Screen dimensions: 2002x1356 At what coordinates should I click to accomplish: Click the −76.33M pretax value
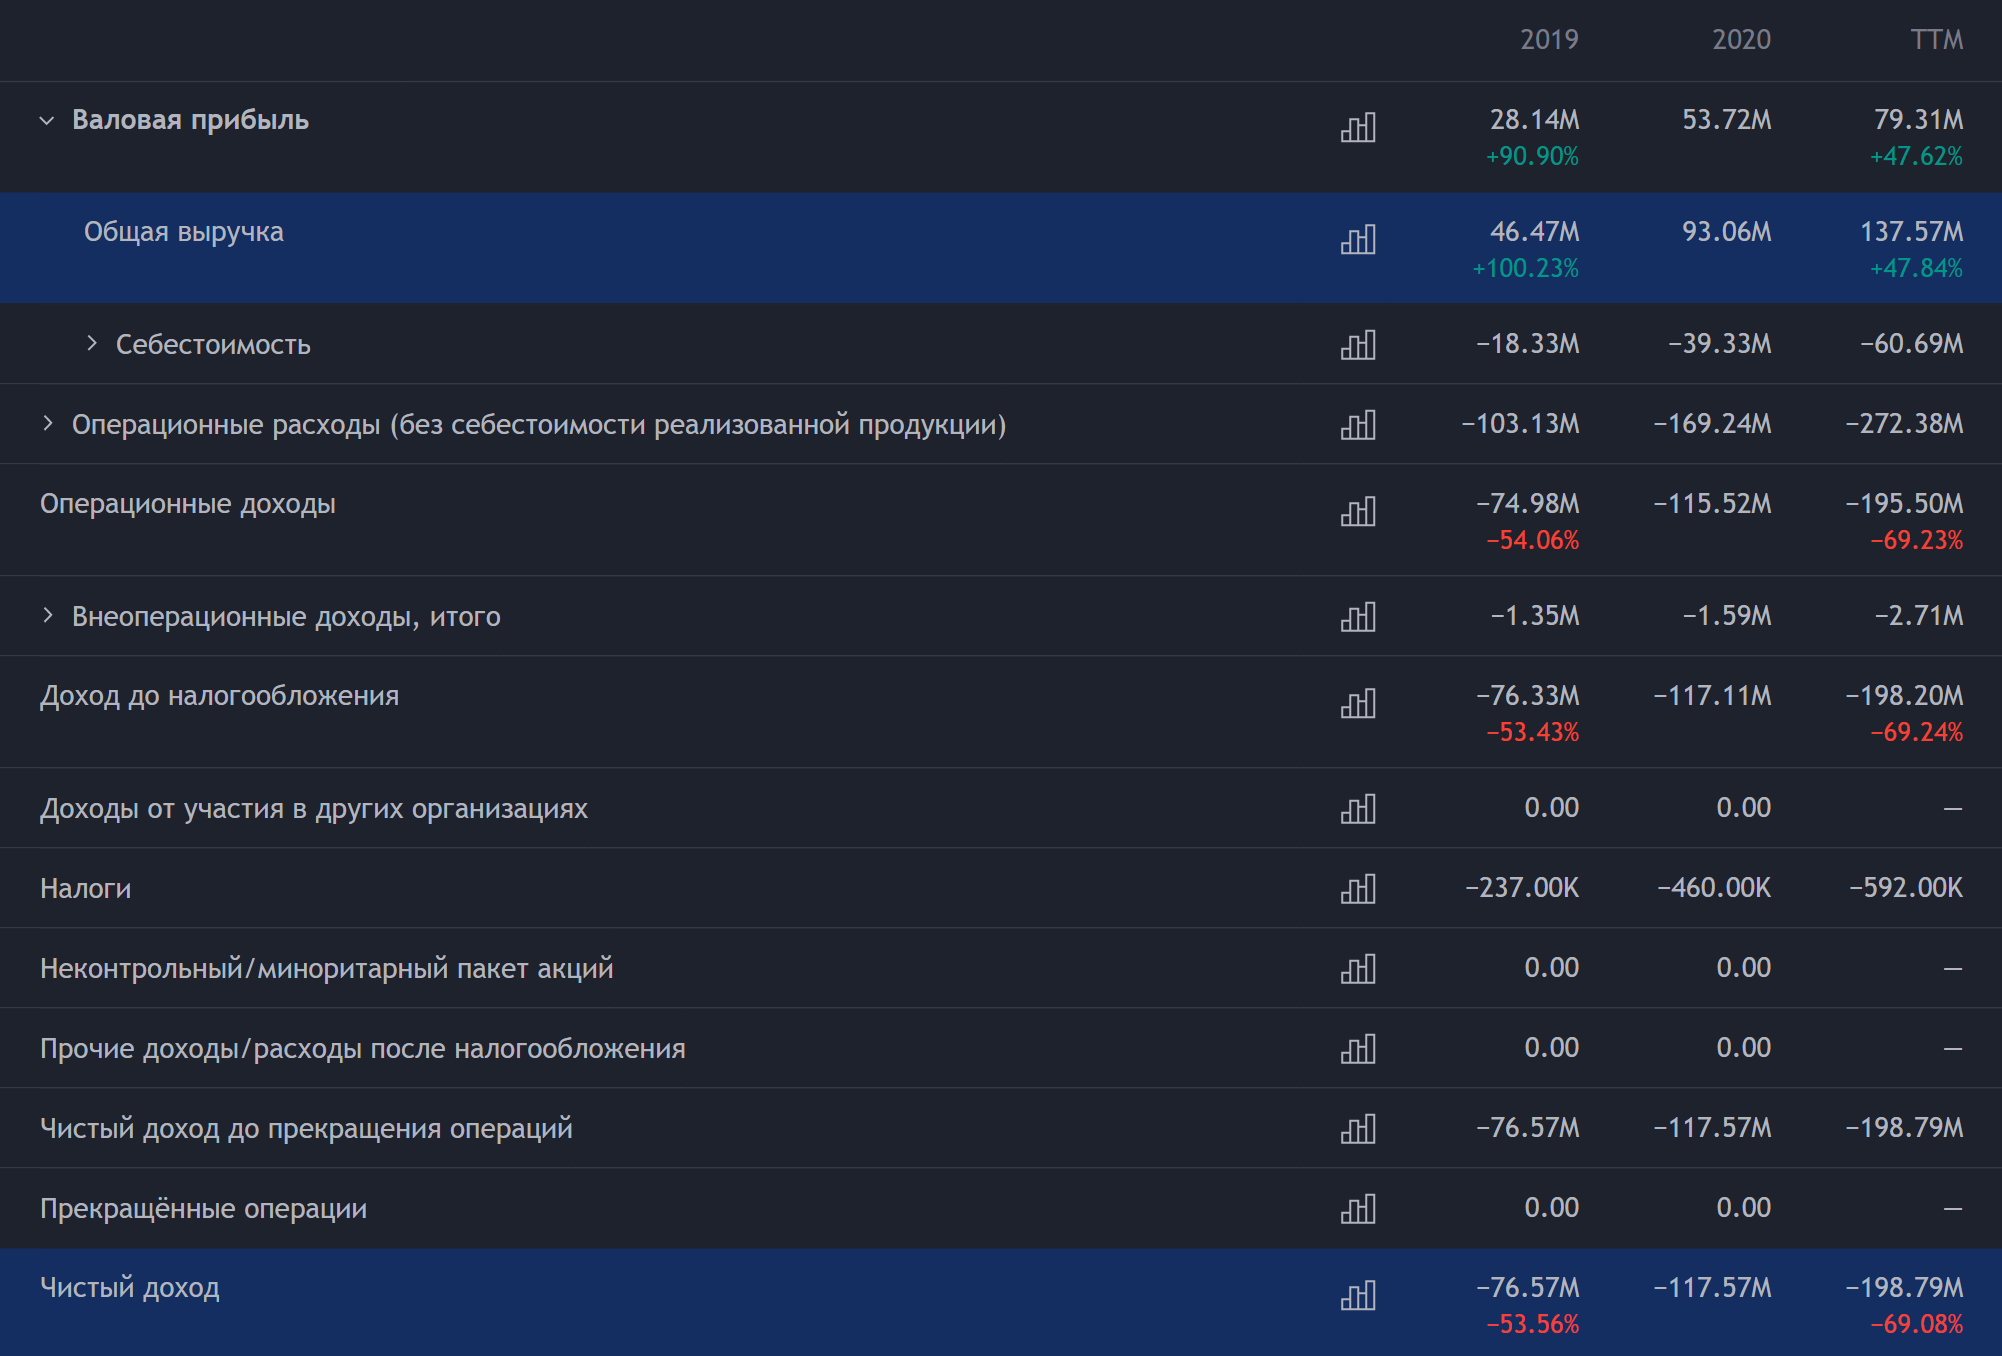click(x=1528, y=696)
